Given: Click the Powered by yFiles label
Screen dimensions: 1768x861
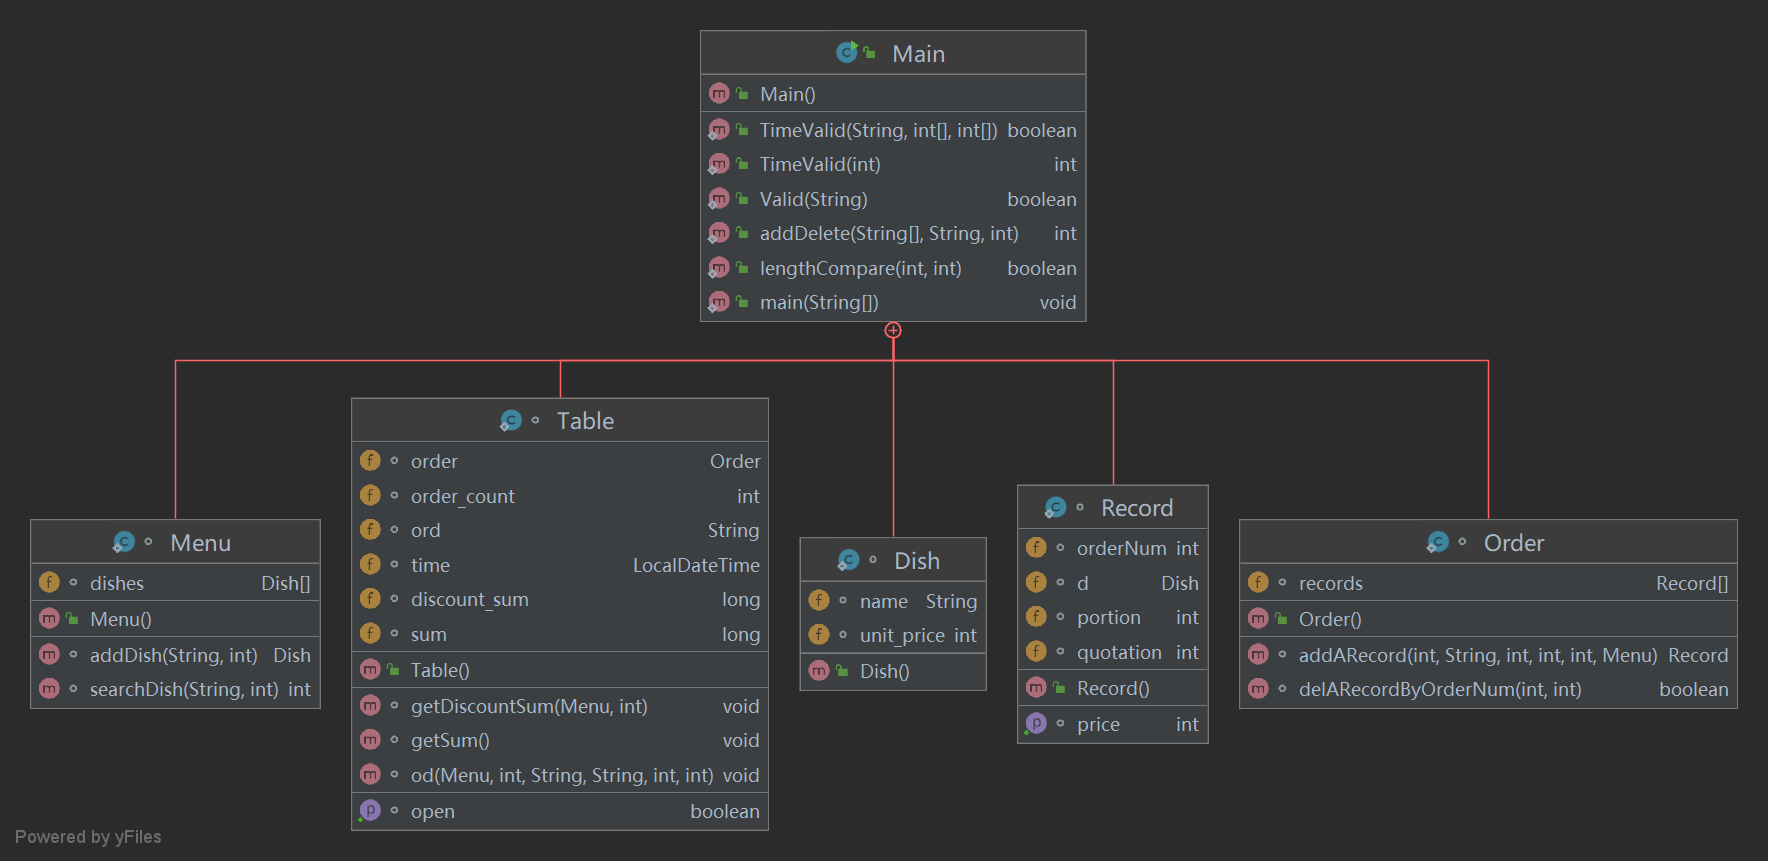Looking at the screenshot, I should pos(88,837).
